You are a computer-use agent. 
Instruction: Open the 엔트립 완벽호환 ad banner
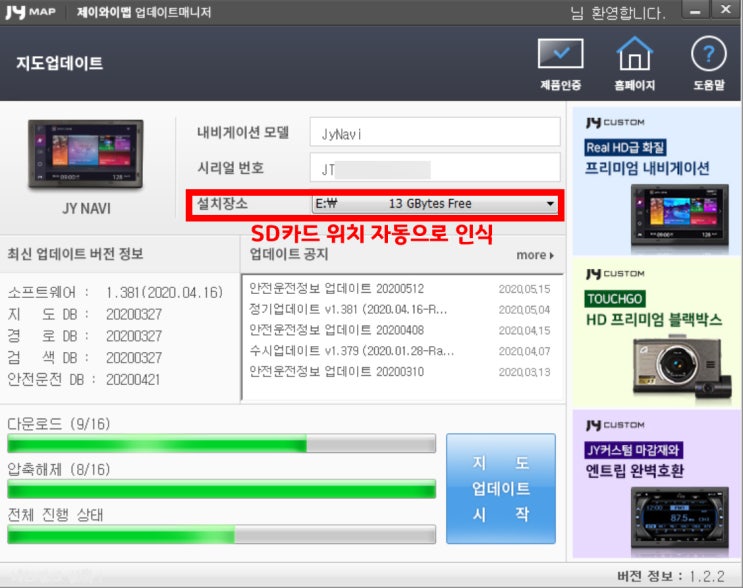656,484
